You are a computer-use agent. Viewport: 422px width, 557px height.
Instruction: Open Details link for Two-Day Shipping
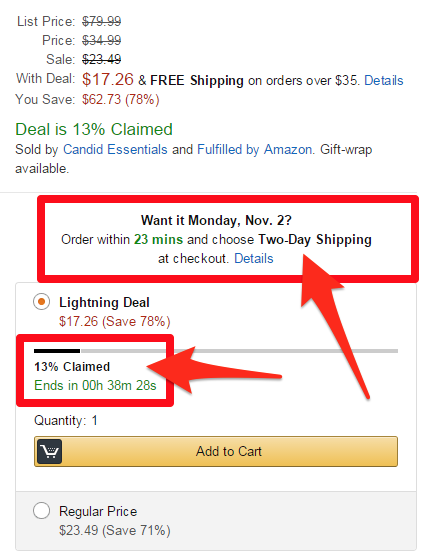pyautogui.click(x=254, y=258)
